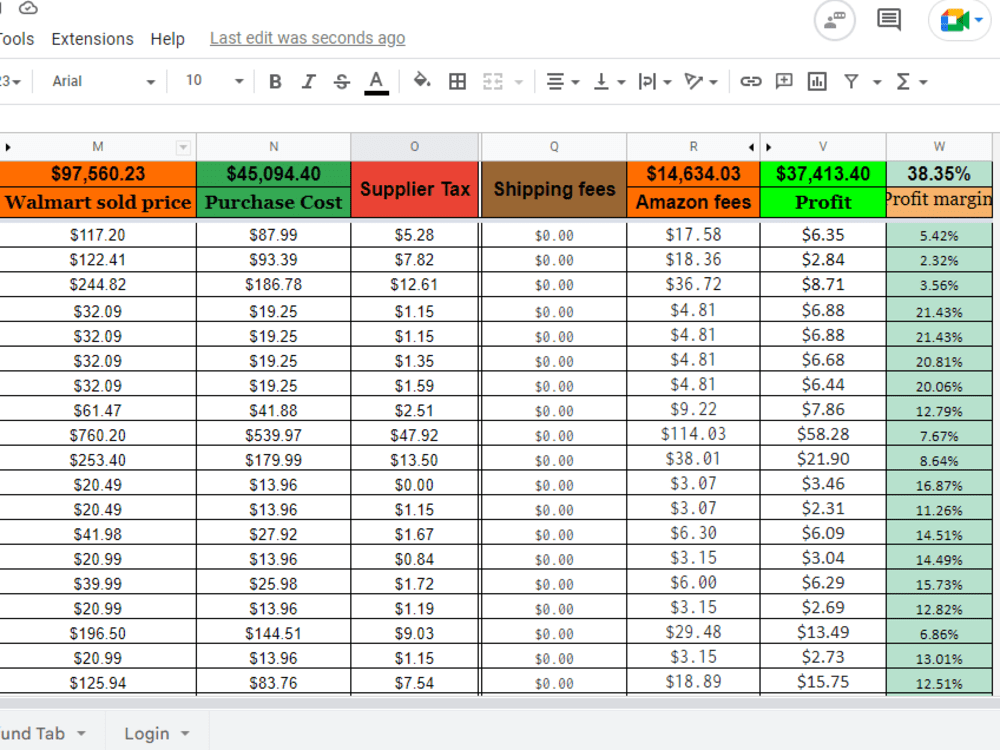The height and width of the screenshot is (750, 1000).
Task: Expand filter views dropdown arrow
Action: 877,82
